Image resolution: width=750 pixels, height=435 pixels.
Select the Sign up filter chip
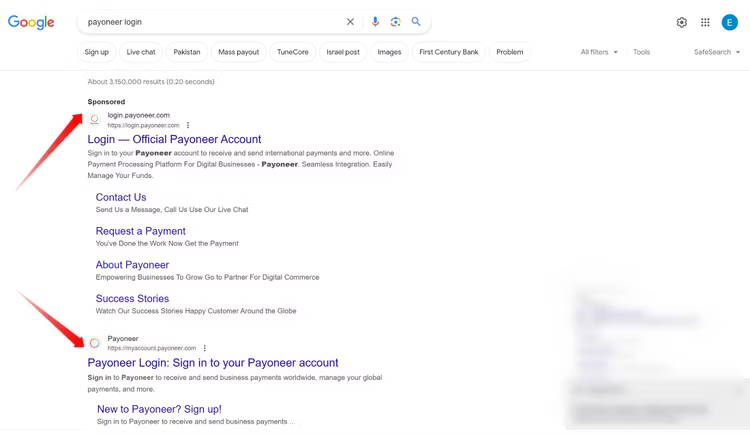coord(97,52)
